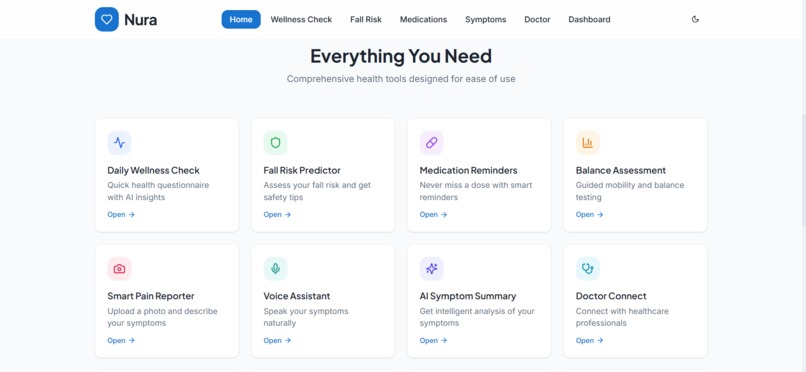The height and width of the screenshot is (372, 806).
Task: Click the Smart Pain Reporter card title
Action: [x=151, y=296]
